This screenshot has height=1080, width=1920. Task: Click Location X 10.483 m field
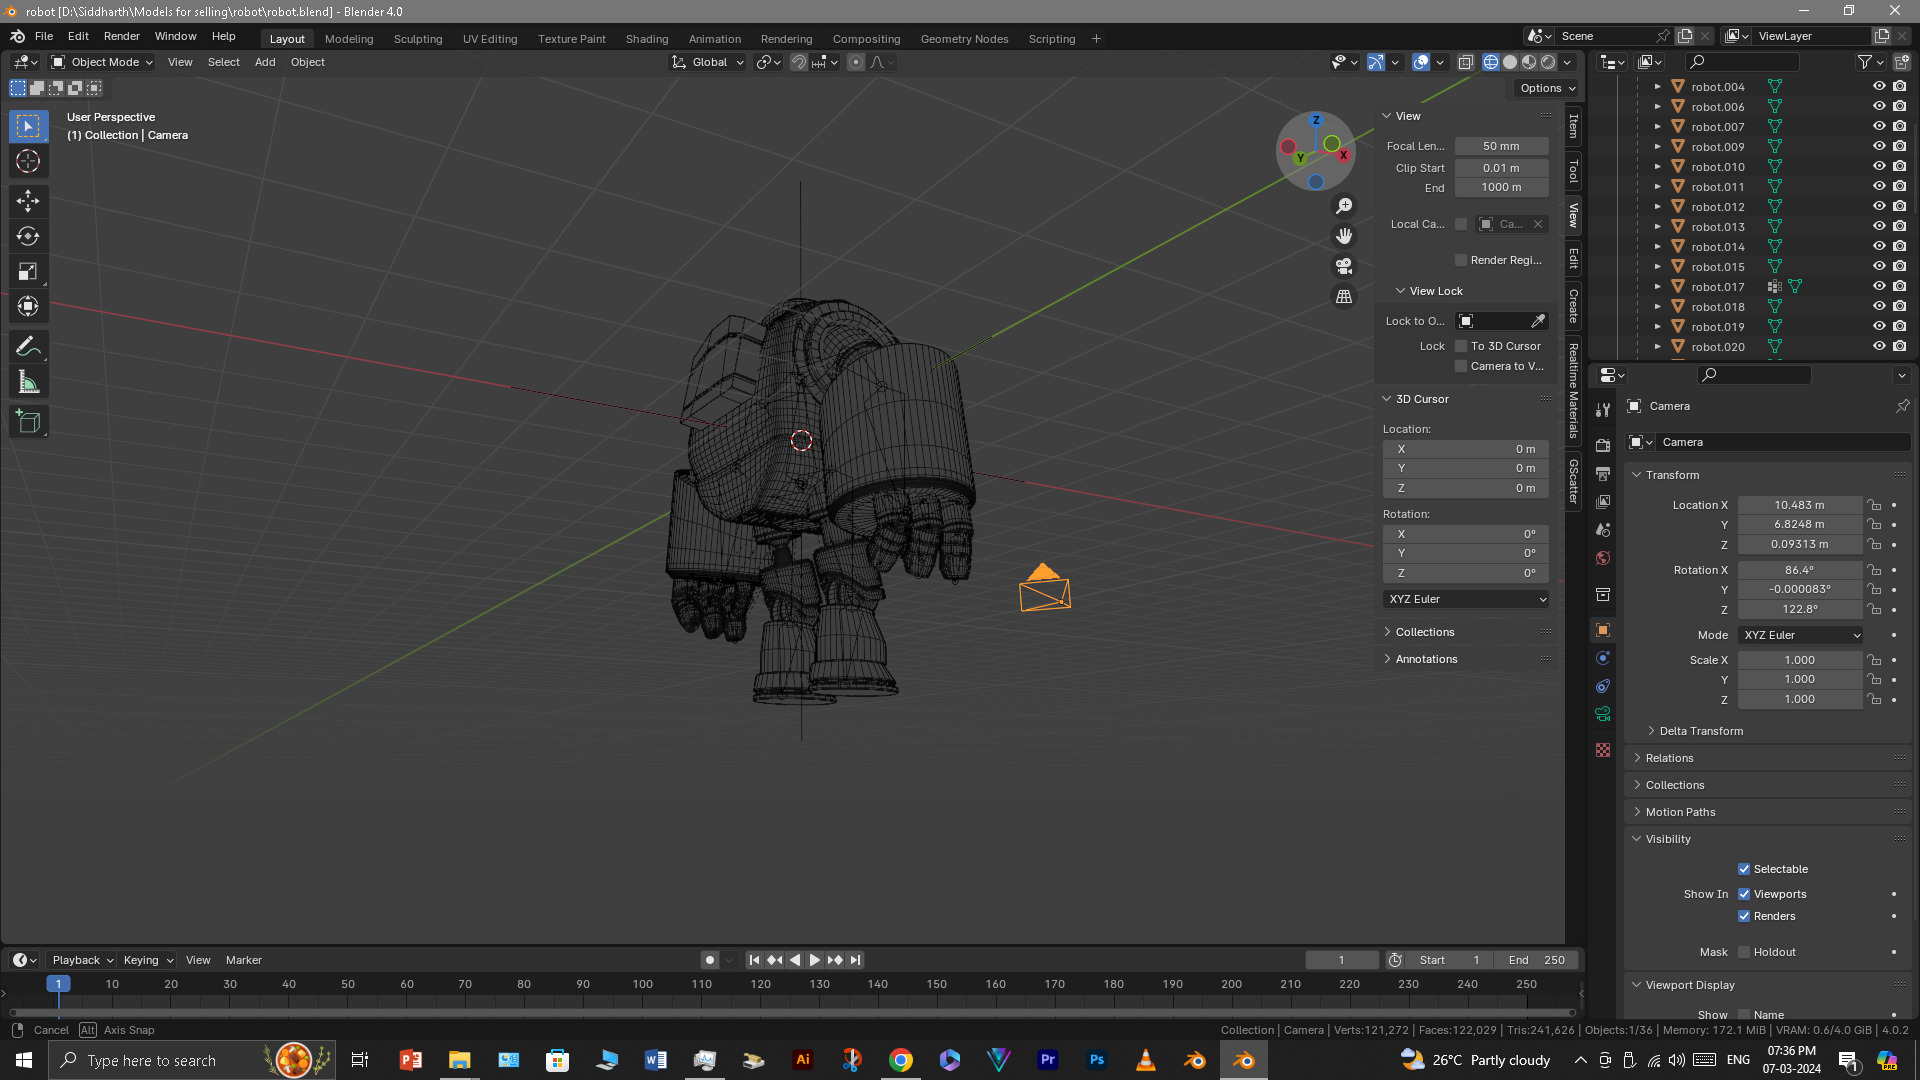pyautogui.click(x=1799, y=505)
